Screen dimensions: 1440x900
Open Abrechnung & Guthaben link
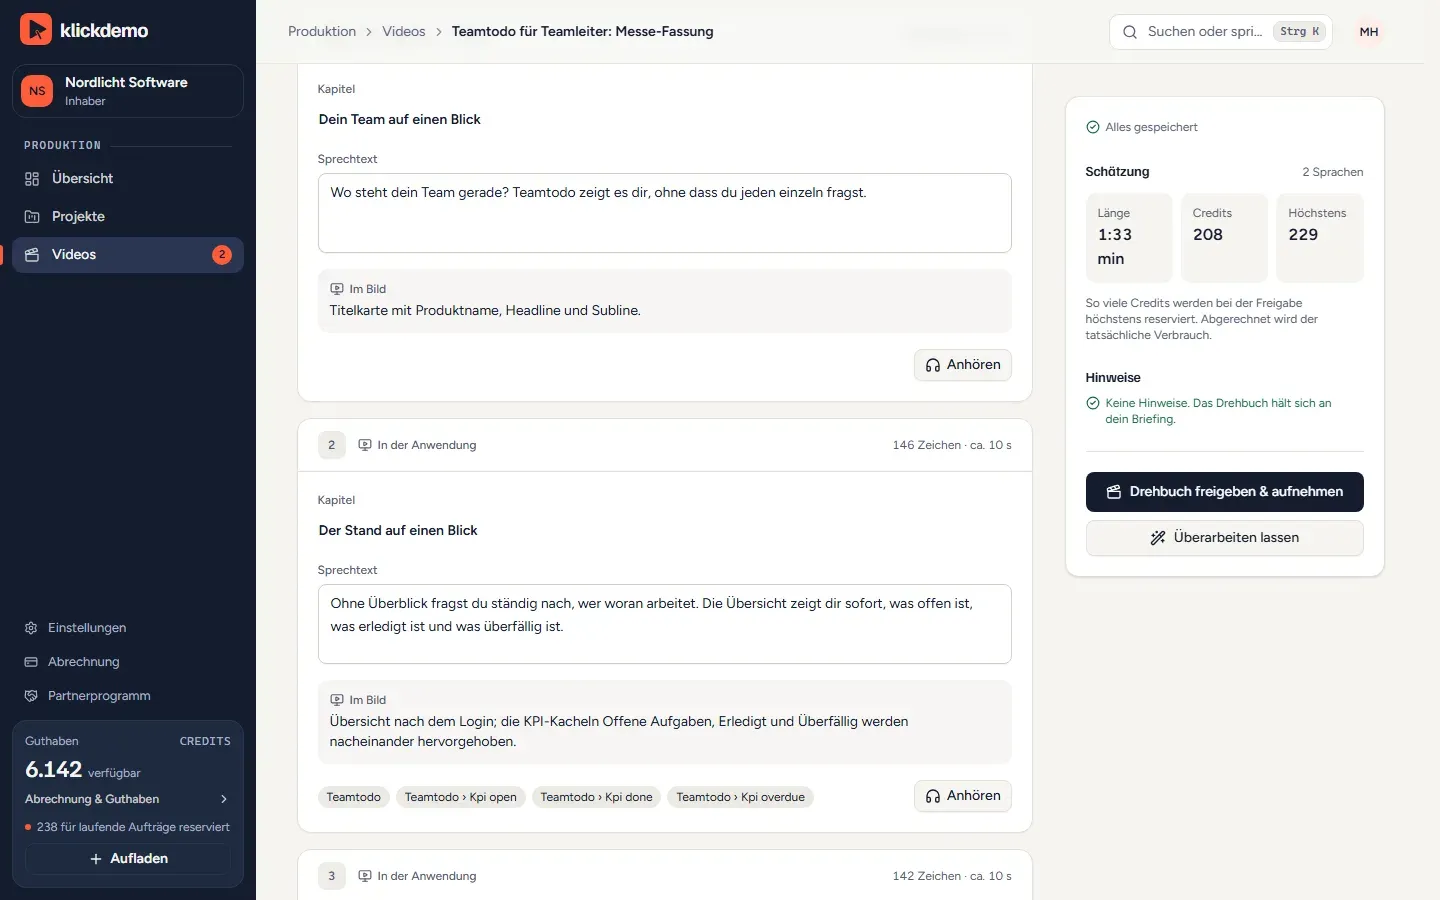click(128, 799)
